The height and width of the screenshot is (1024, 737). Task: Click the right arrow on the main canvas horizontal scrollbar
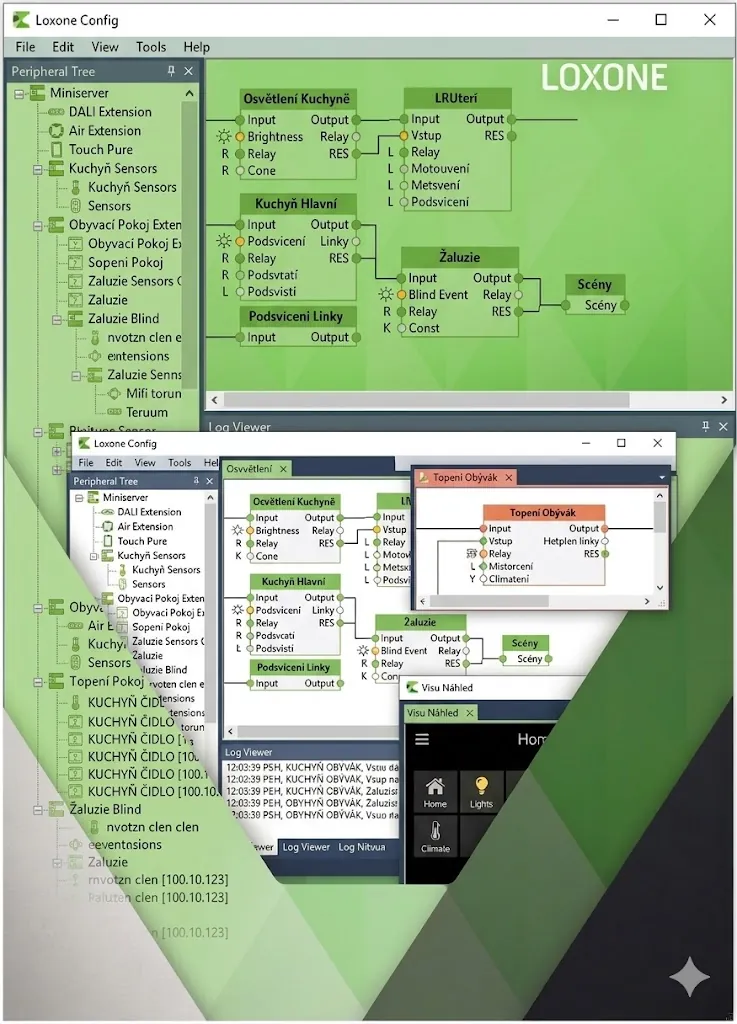click(723, 400)
